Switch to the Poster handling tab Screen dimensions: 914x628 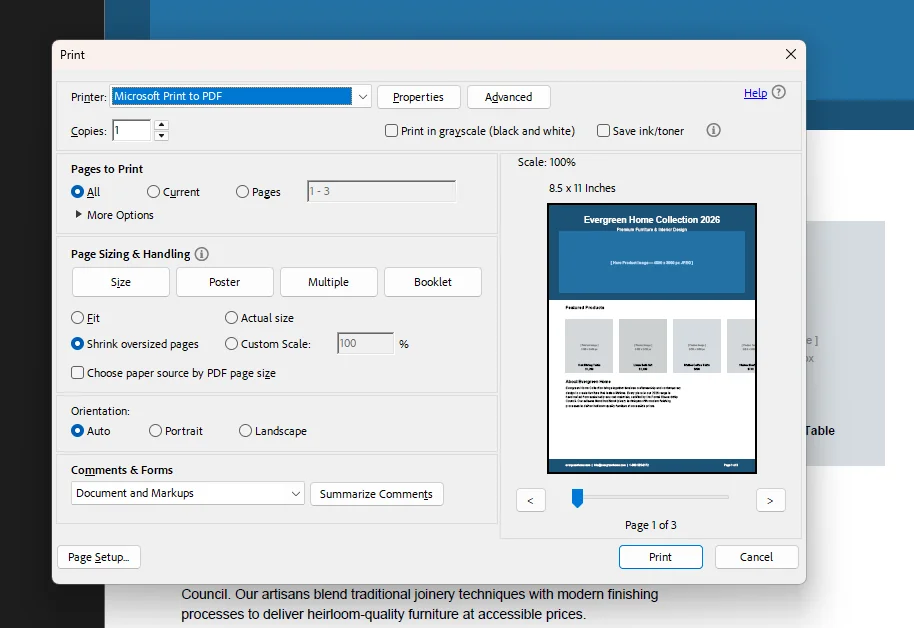coord(224,282)
